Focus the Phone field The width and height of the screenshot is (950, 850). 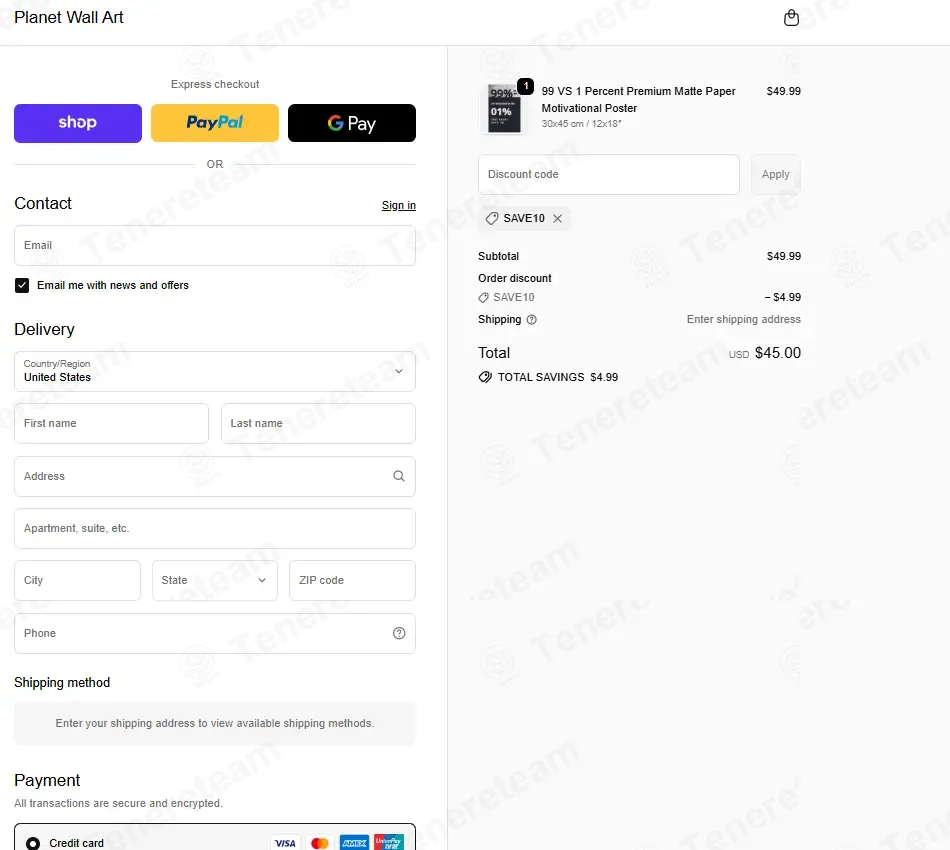214,633
